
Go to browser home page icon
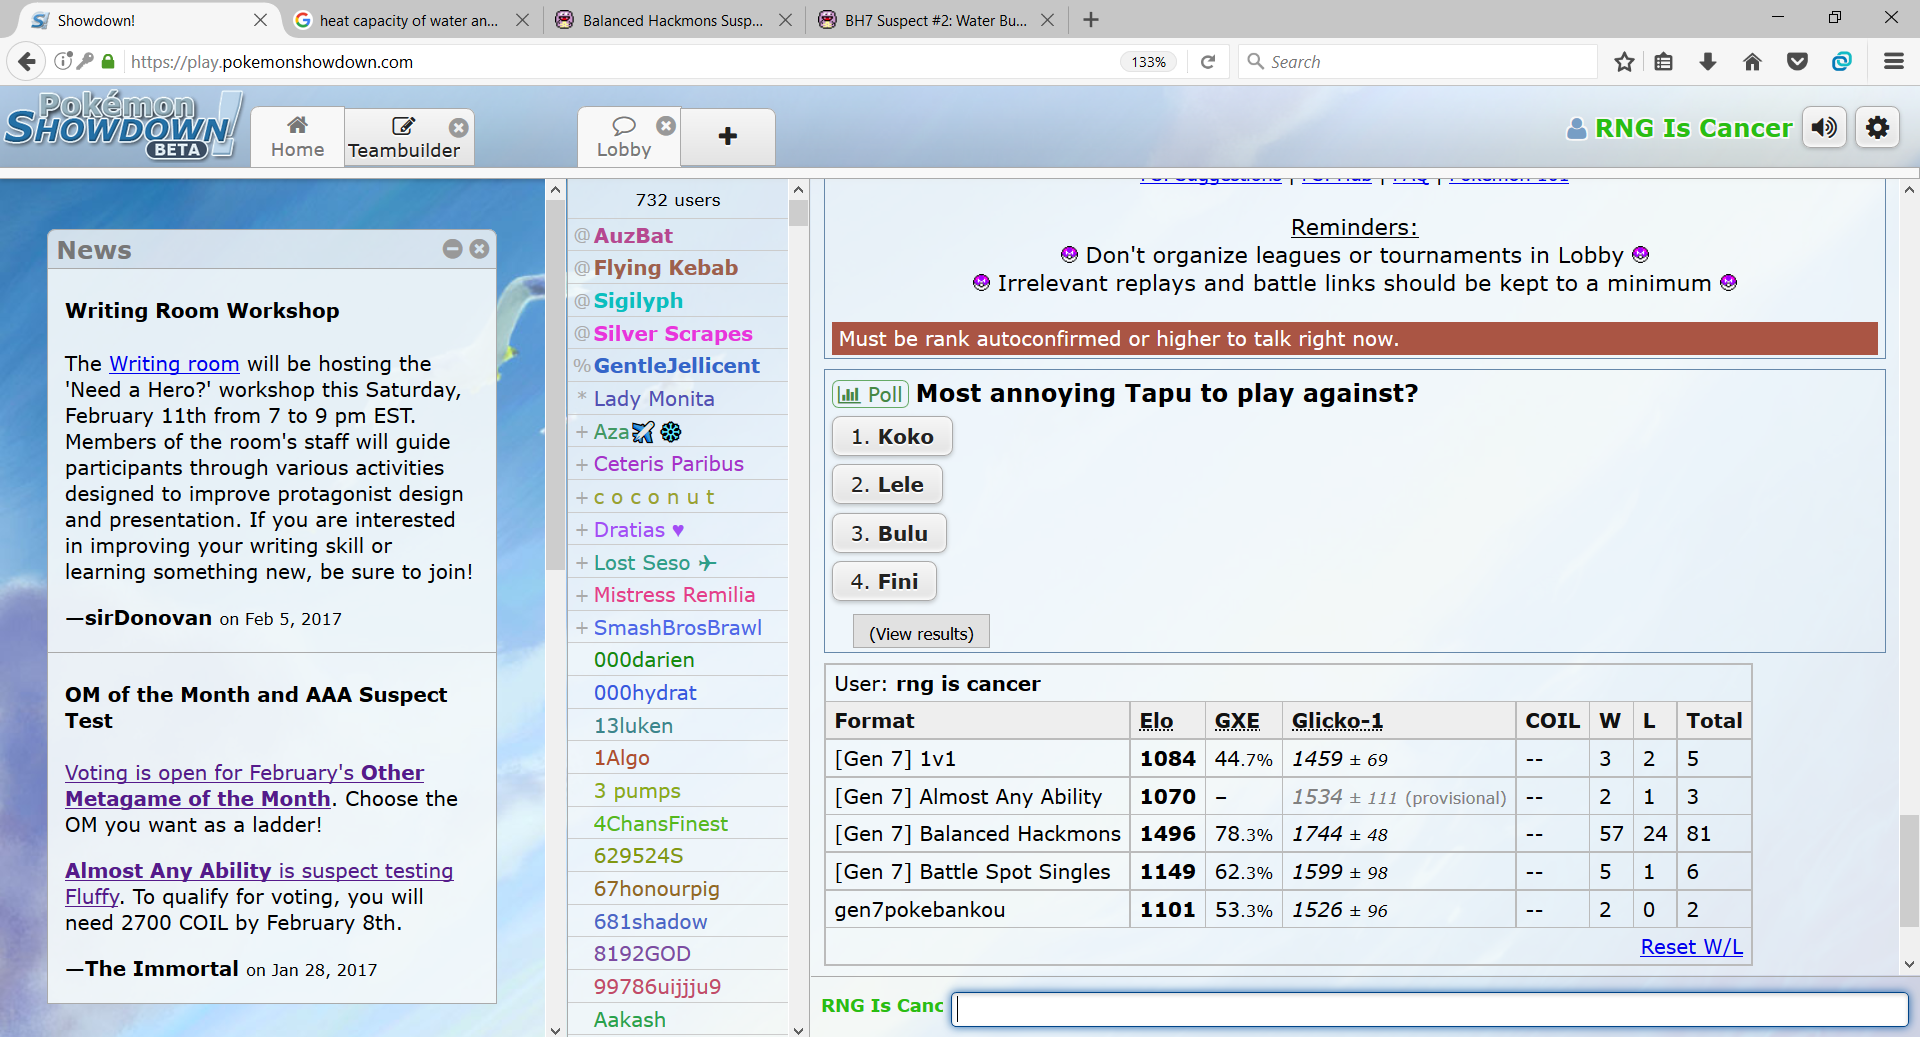click(1752, 62)
